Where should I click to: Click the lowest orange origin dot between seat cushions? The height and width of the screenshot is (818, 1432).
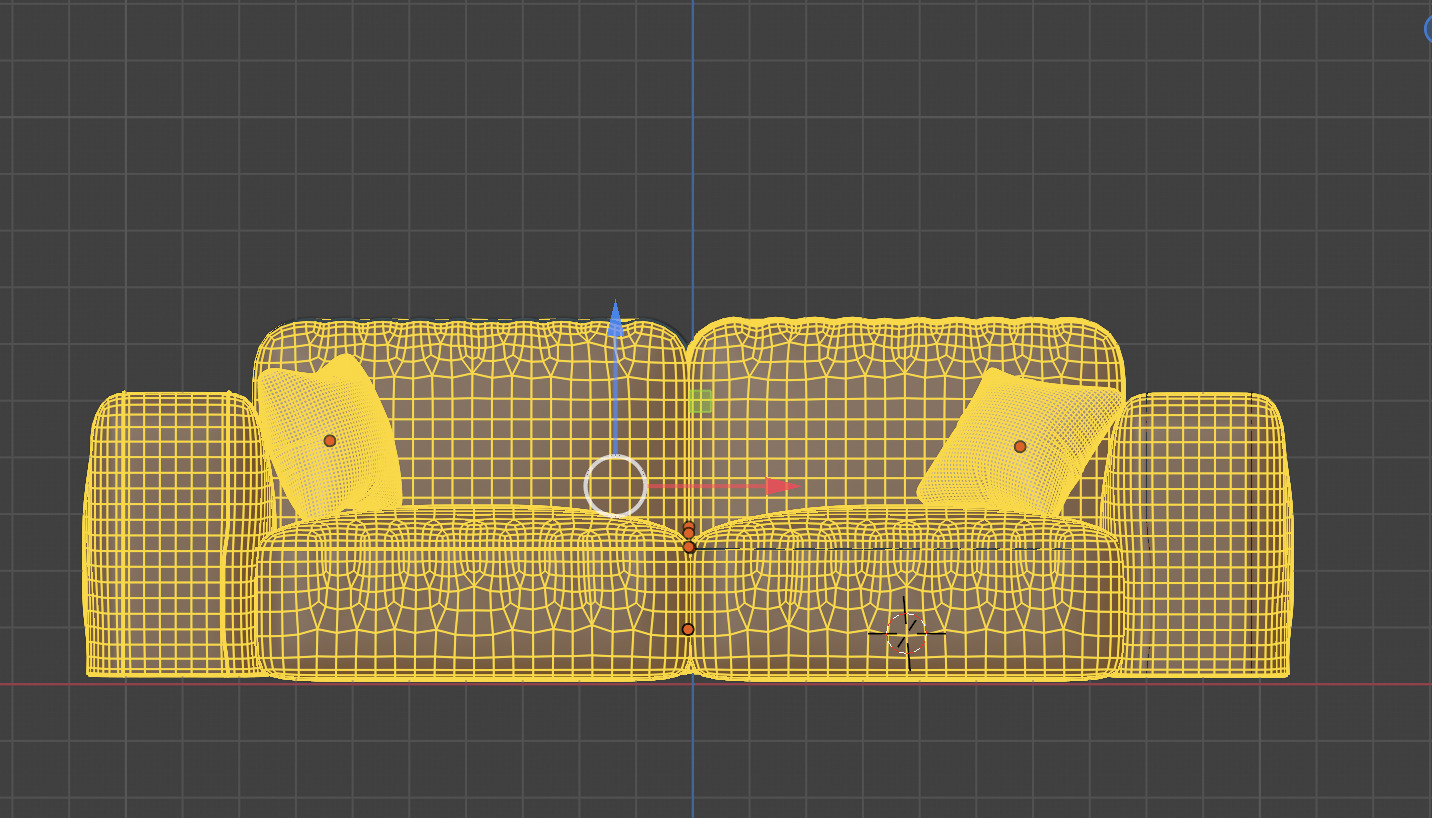pyautogui.click(x=688, y=629)
